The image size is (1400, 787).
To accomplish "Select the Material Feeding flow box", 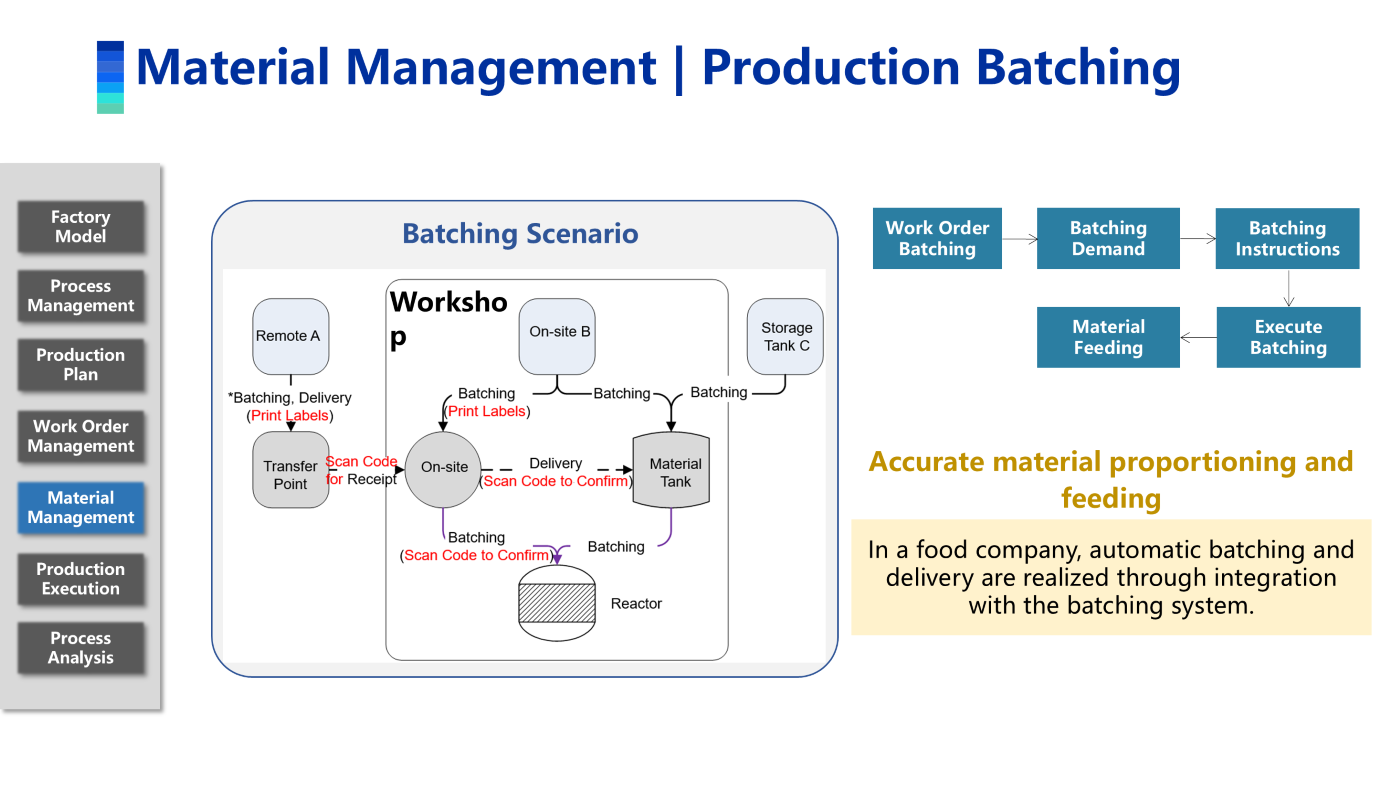I will 1108,338.
